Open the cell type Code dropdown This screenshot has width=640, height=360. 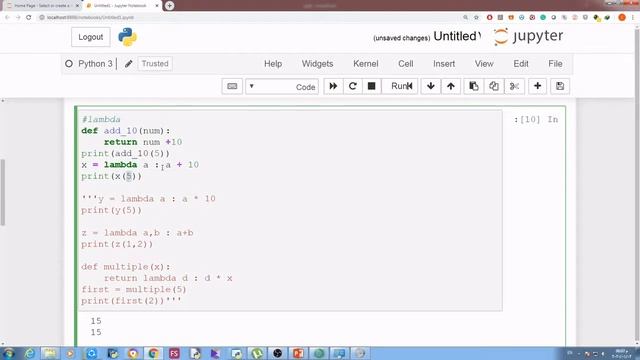(282, 87)
